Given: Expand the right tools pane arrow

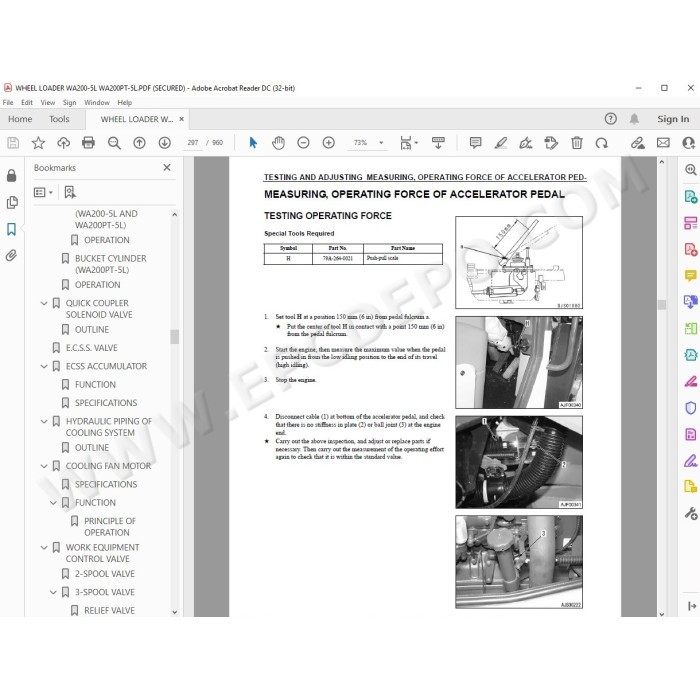Looking at the screenshot, I should tap(692, 606).
